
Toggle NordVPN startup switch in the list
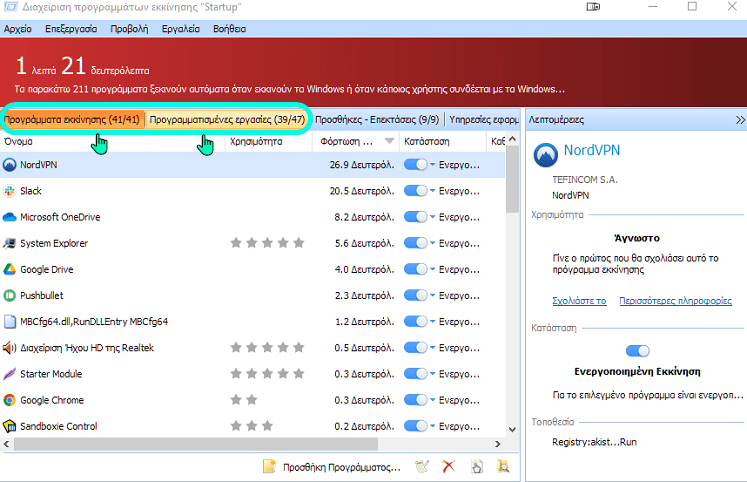click(415, 165)
